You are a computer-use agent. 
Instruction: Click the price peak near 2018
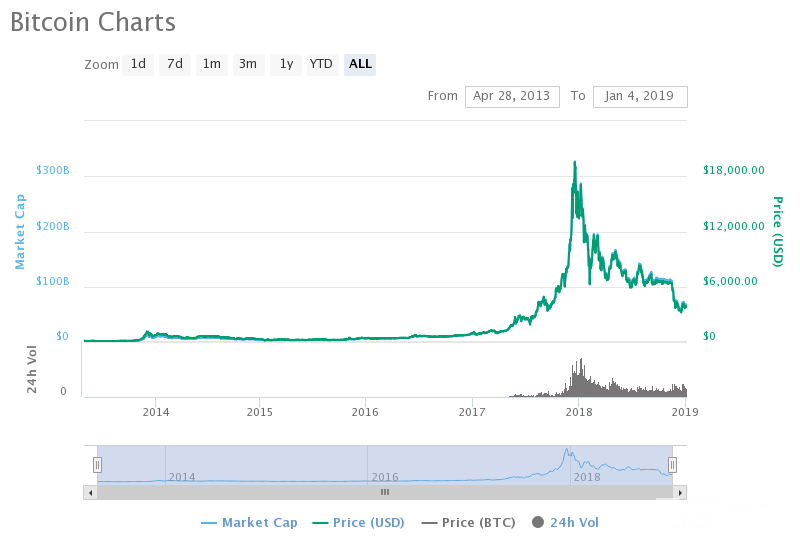(574, 162)
